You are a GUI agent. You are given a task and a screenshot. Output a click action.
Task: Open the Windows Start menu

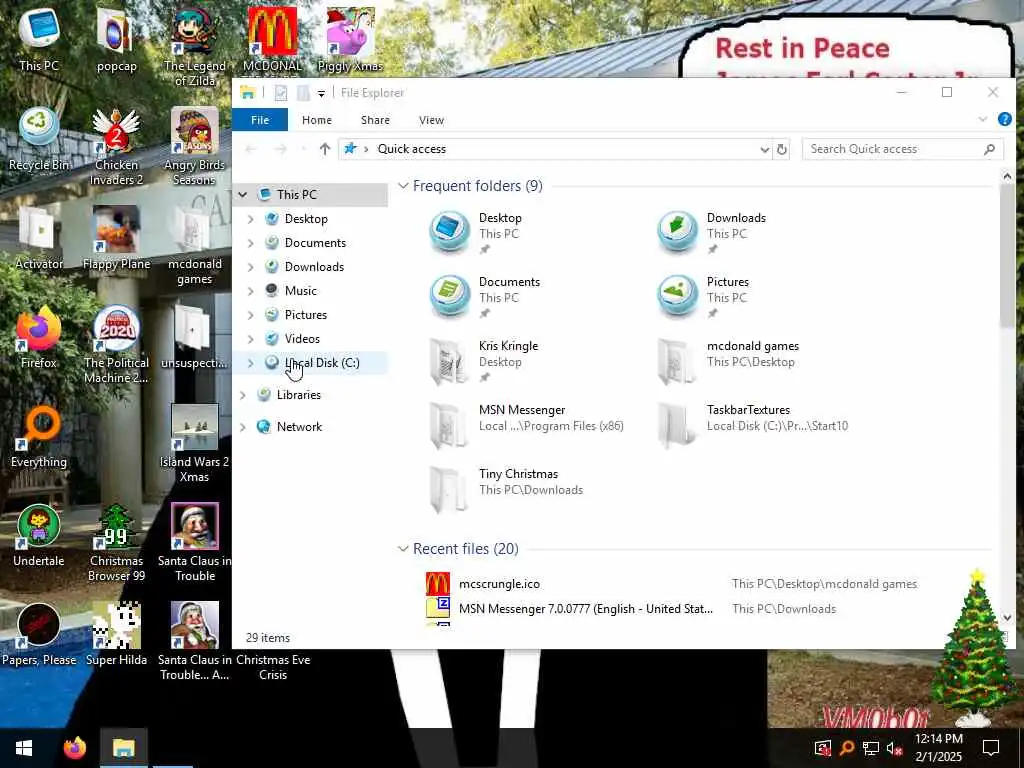(24, 748)
